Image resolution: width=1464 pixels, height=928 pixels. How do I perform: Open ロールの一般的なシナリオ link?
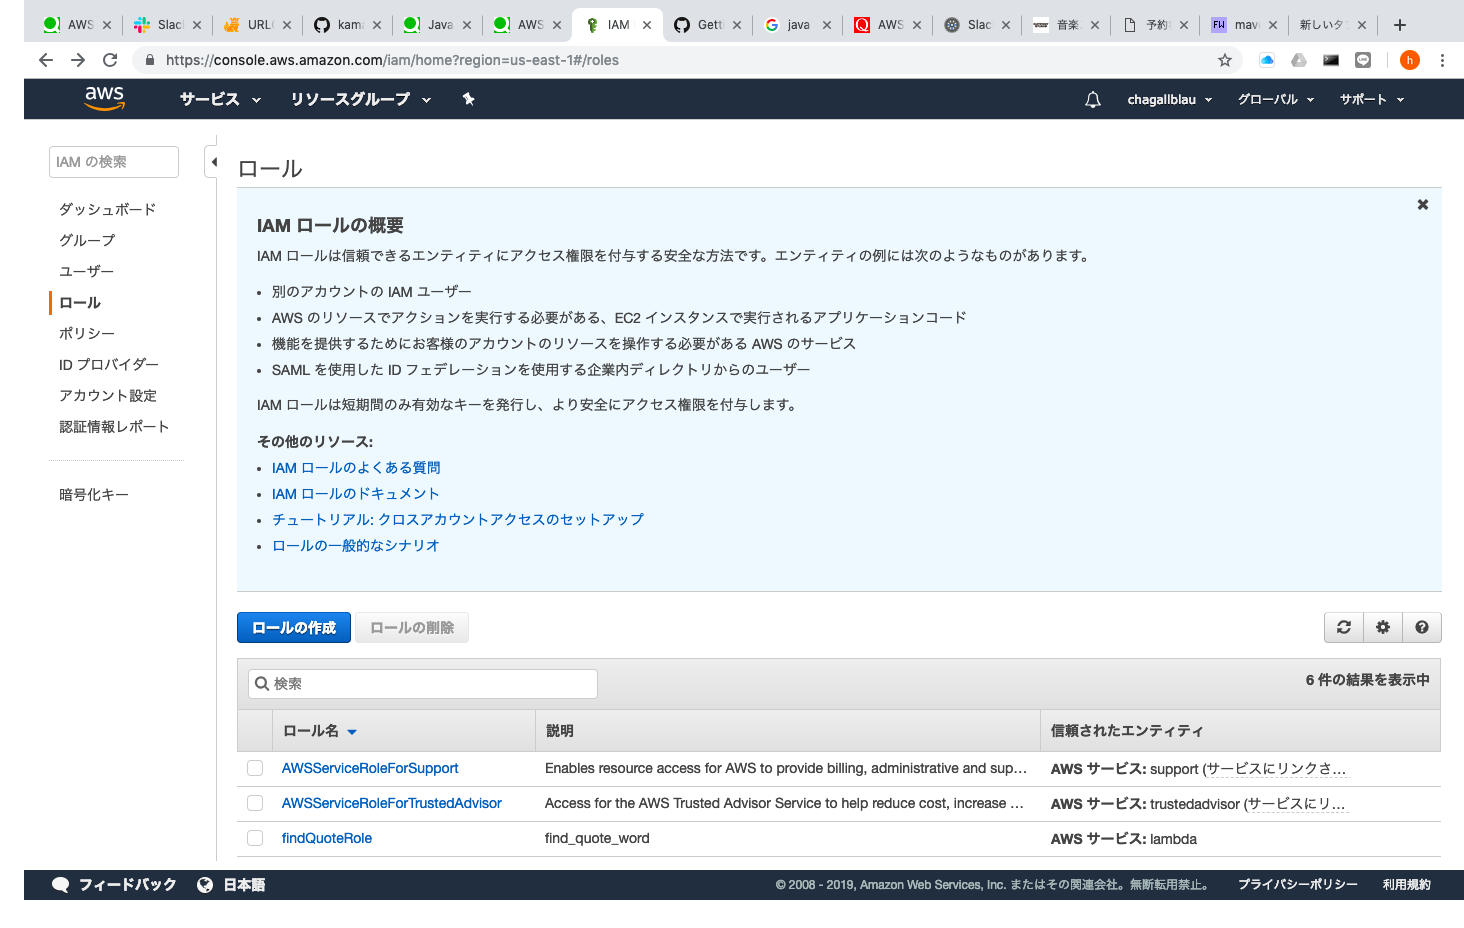pyautogui.click(x=356, y=545)
